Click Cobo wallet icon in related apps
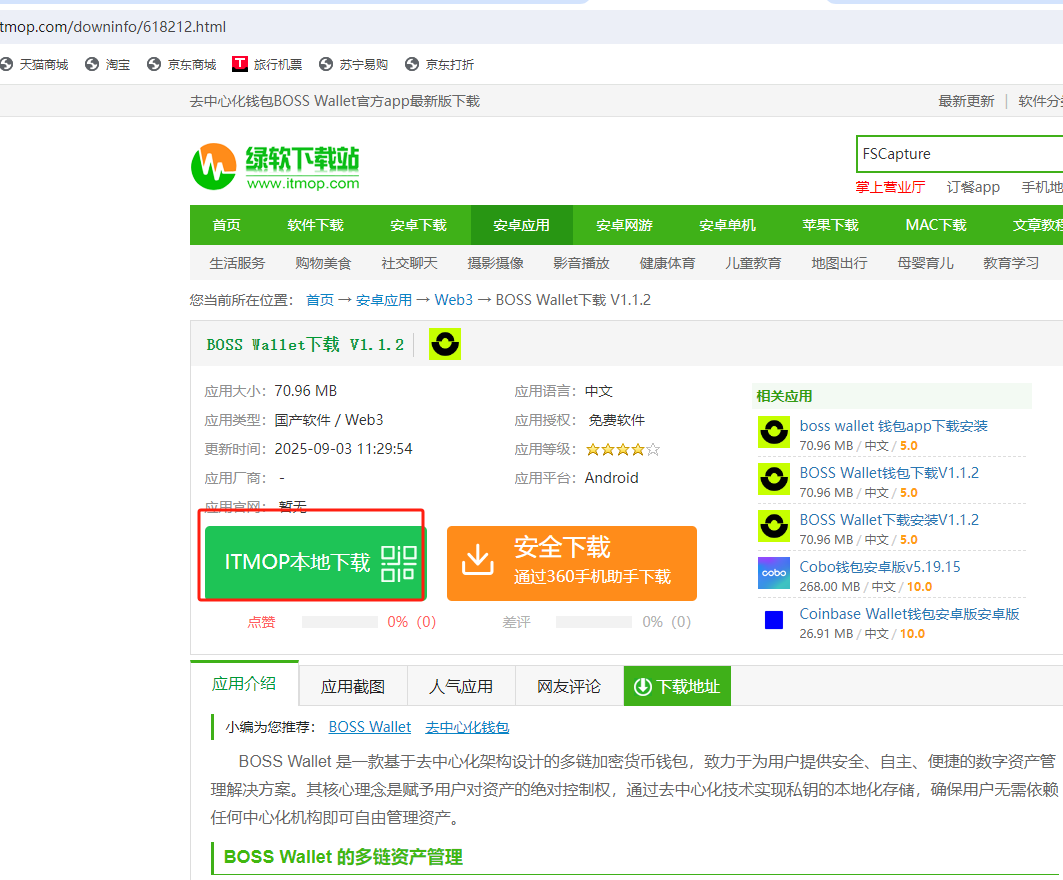This screenshot has height=880, width=1063. pos(774,573)
